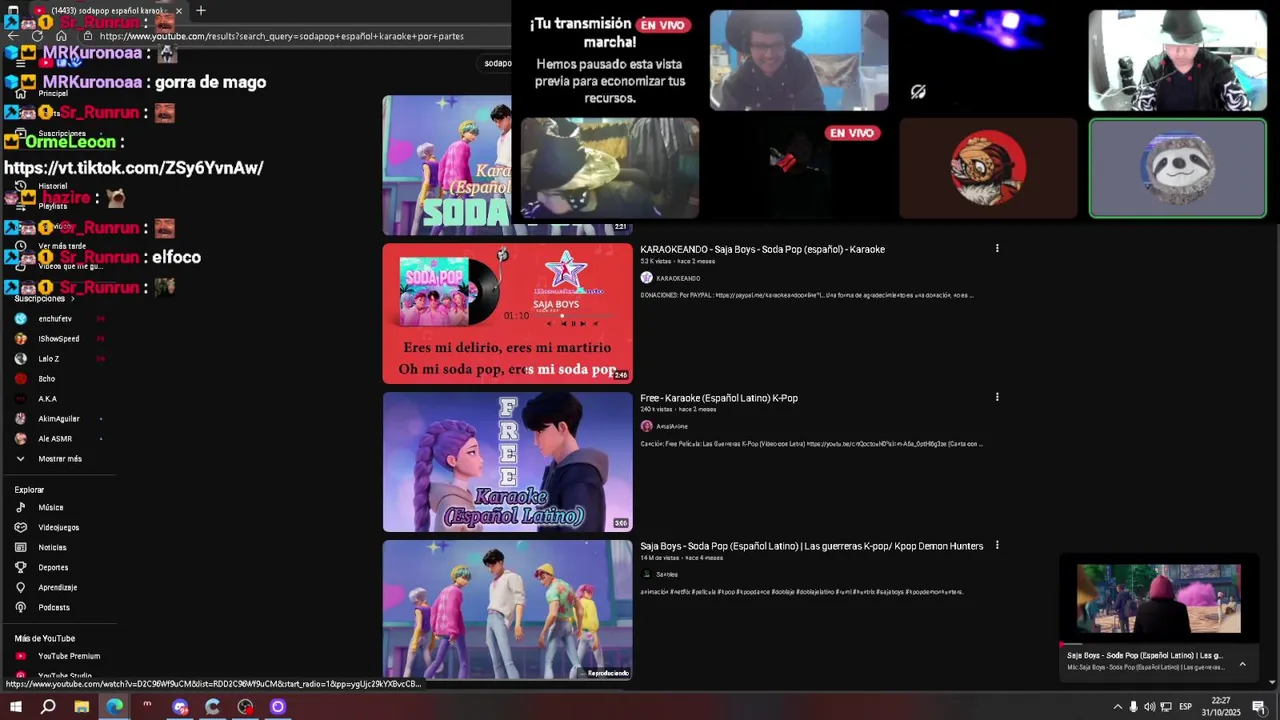1280x720 pixels.
Task: Open the volume tray icon
Action: tap(1149, 707)
